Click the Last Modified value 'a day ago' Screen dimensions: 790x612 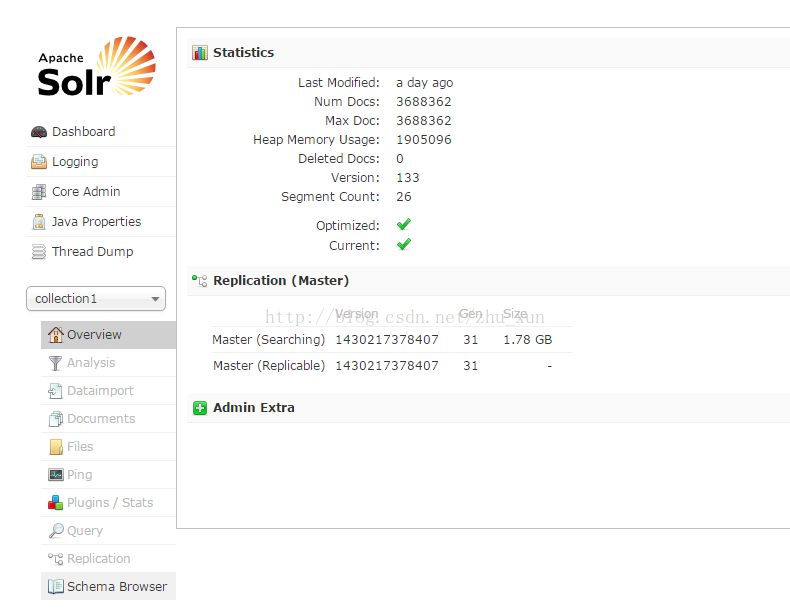(424, 83)
